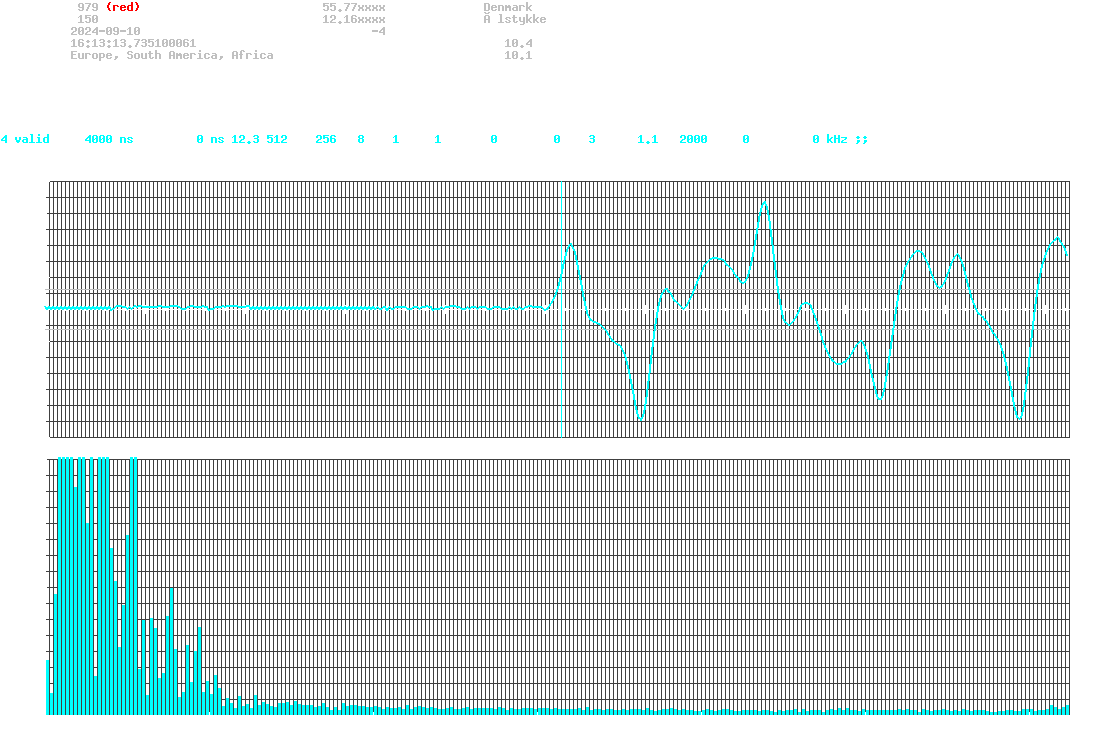Click the date 2024-09-10
Screen dimensions: 1095x737
105,31
